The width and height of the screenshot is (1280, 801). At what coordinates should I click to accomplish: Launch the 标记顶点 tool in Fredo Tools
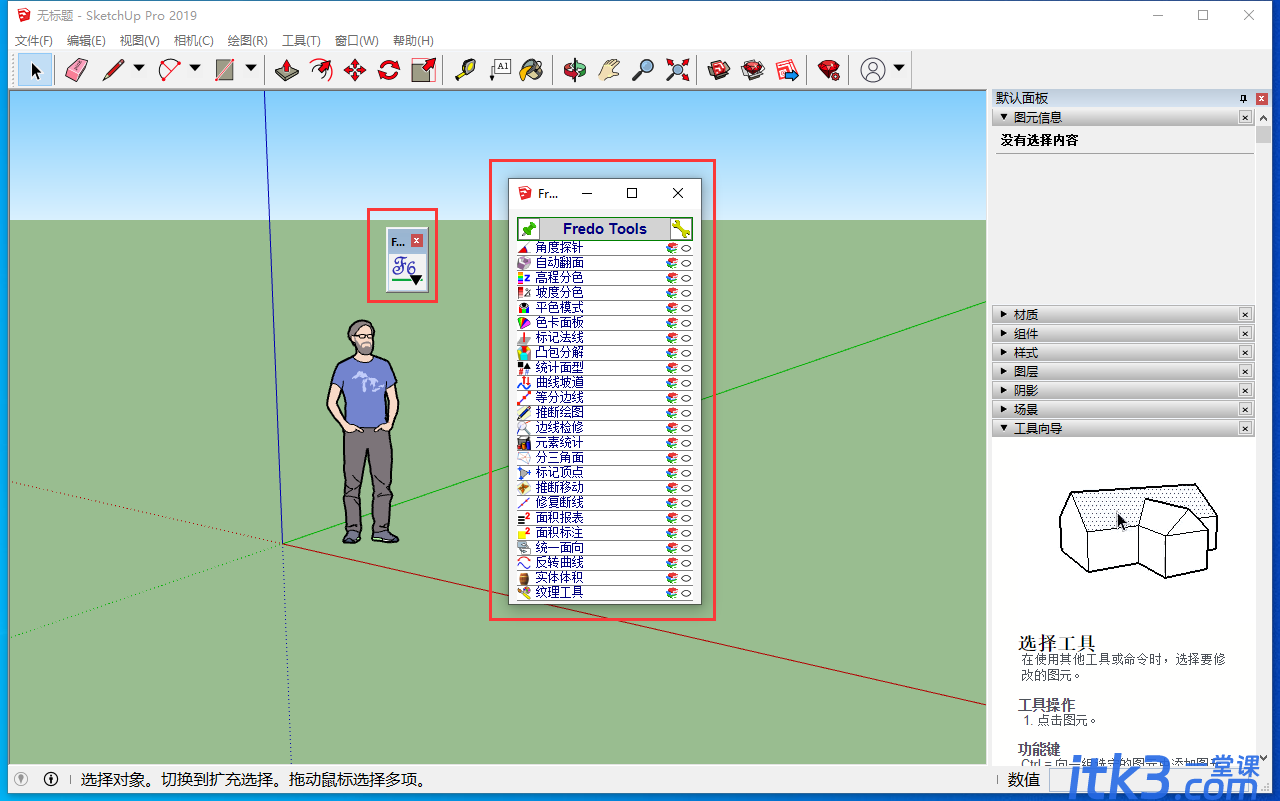(559, 473)
